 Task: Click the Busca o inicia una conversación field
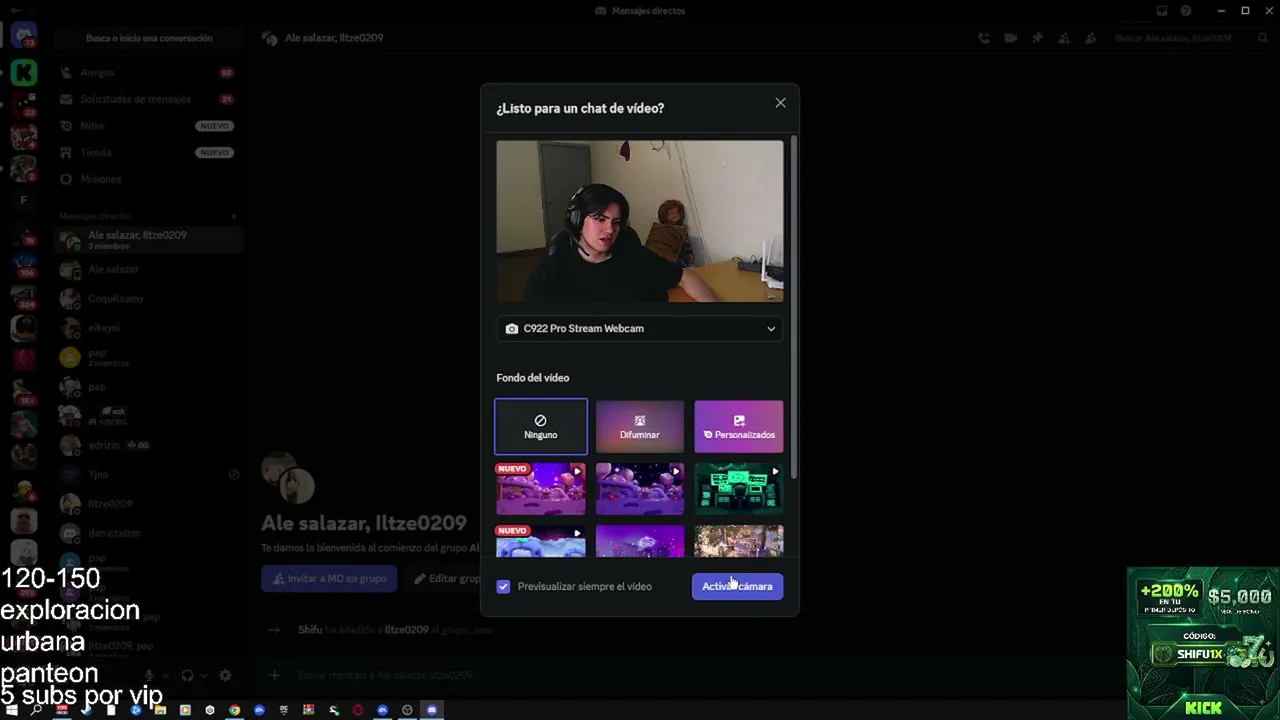click(x=149, y=38)
